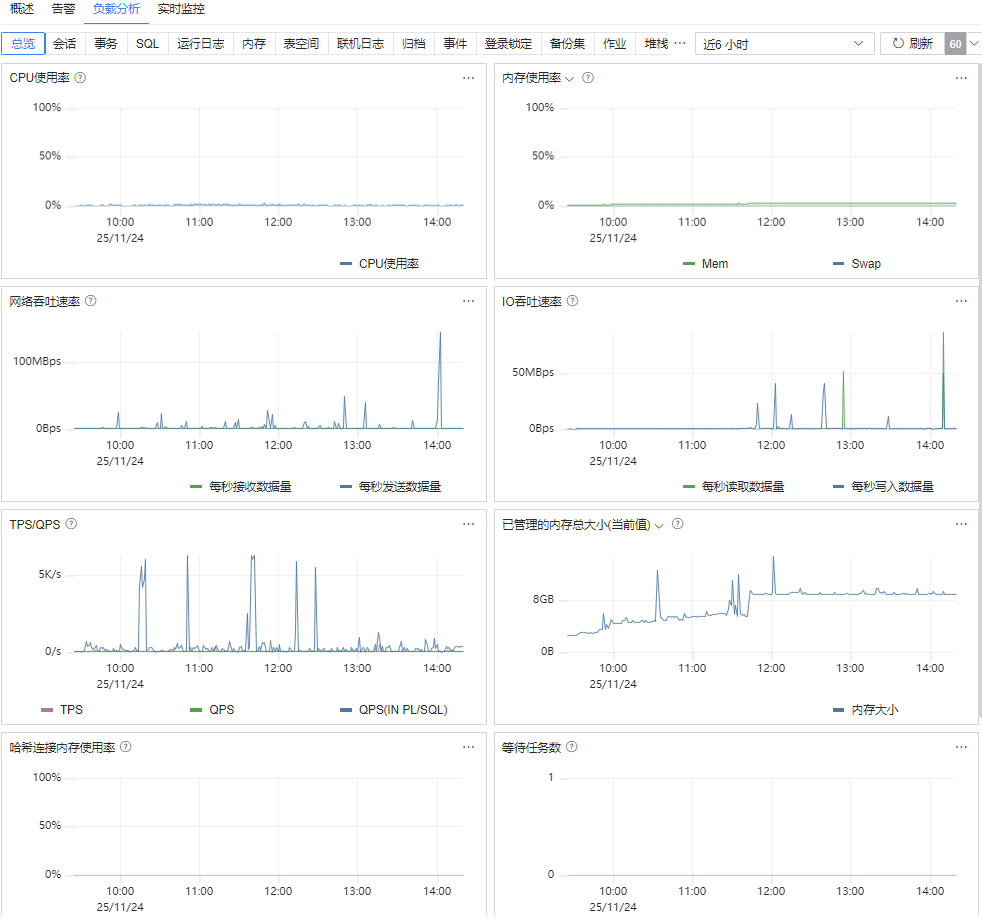The height and width of the screenshot is (919, 982).
Task: Click the CPU使用率 legend color marker
Action: click(346, 264)
